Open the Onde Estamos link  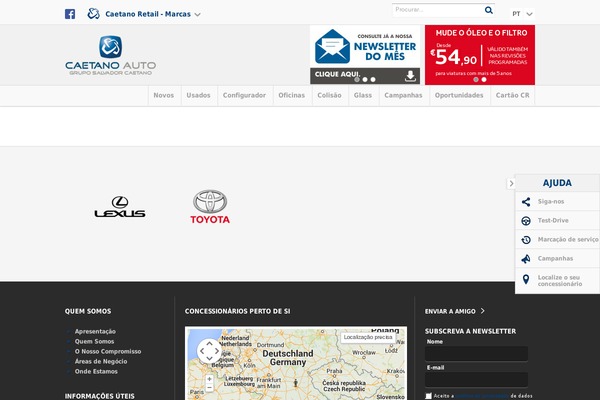pyautogui.click(x=96, y=371)
